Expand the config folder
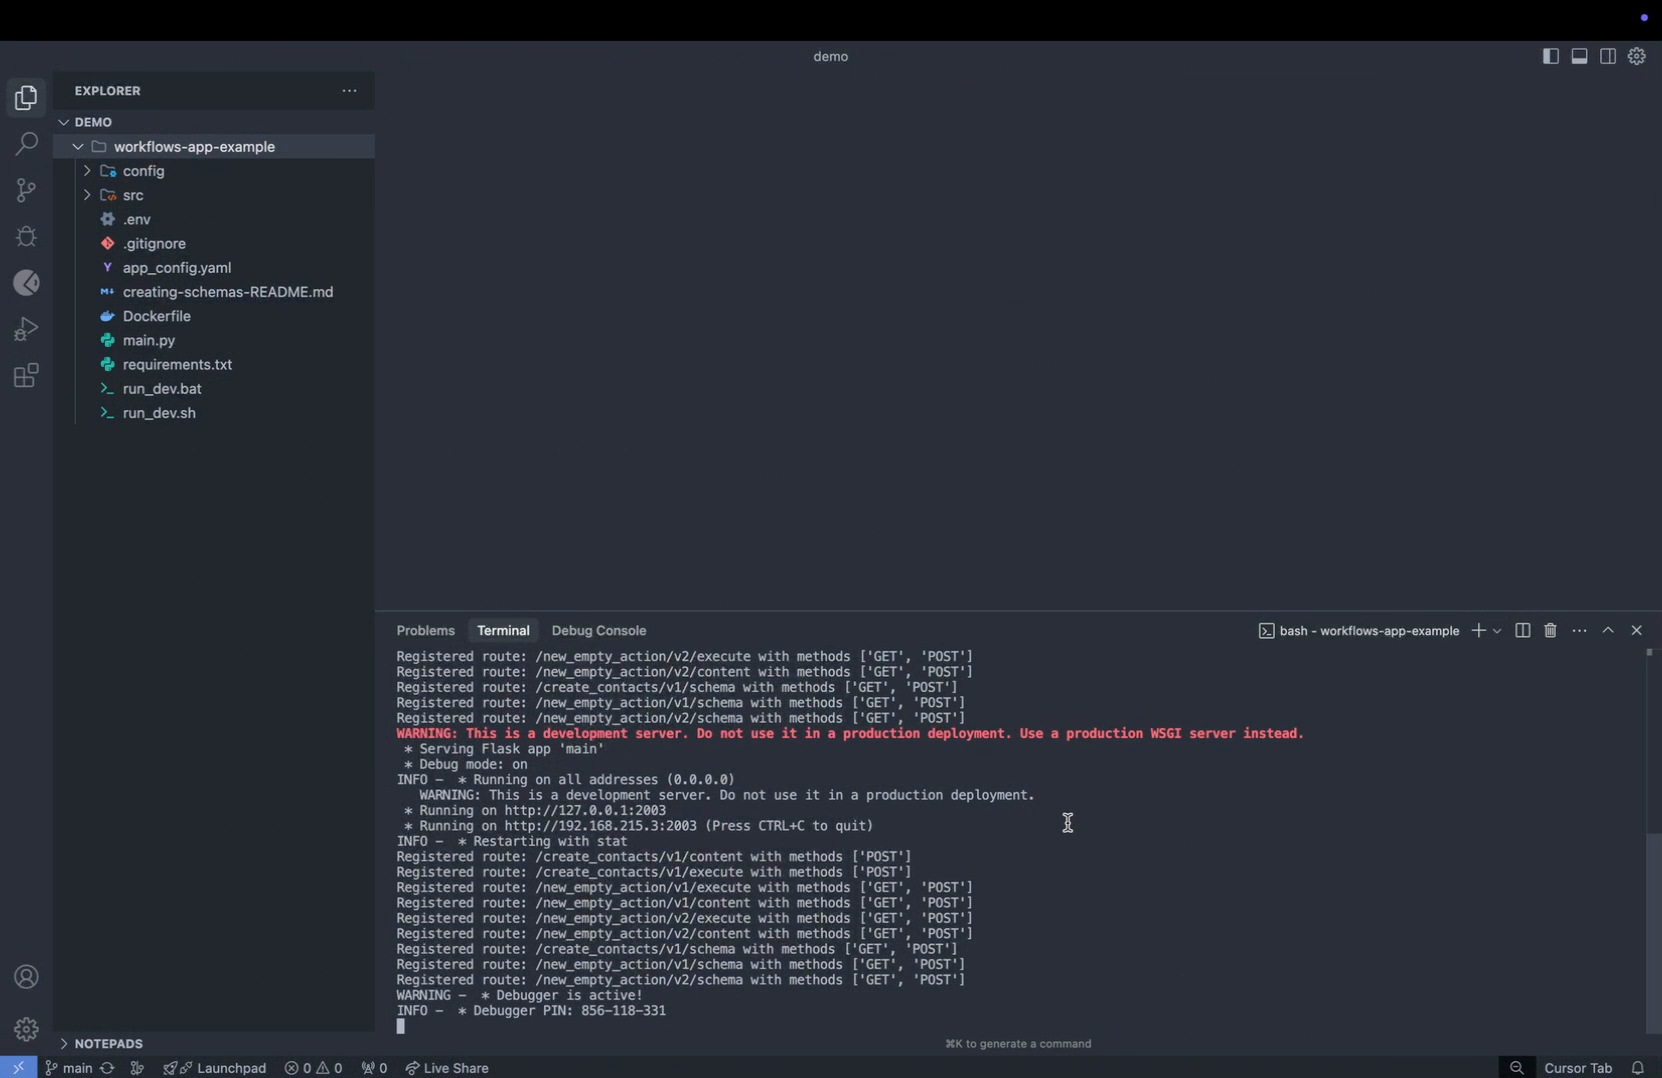 (x=143, y=171)
